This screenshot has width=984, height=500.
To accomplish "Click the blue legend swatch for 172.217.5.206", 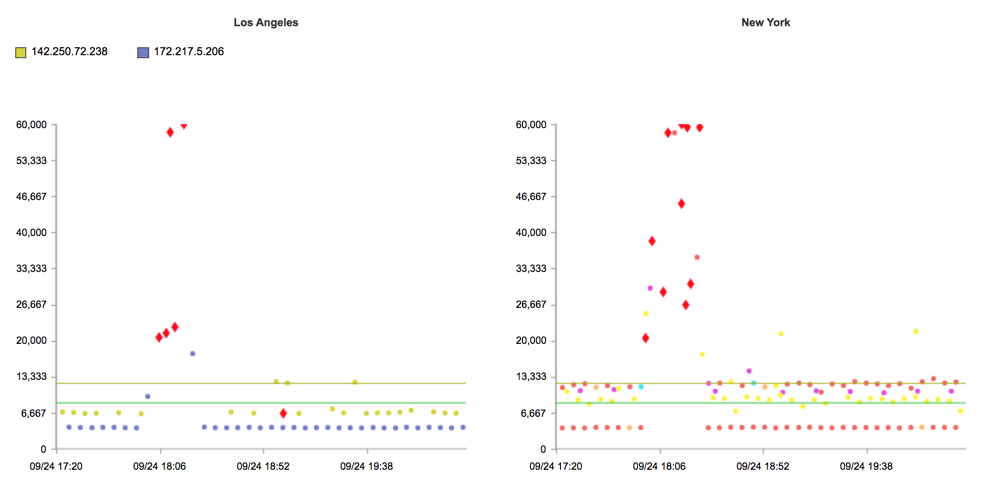I will (x=143, y=53).
